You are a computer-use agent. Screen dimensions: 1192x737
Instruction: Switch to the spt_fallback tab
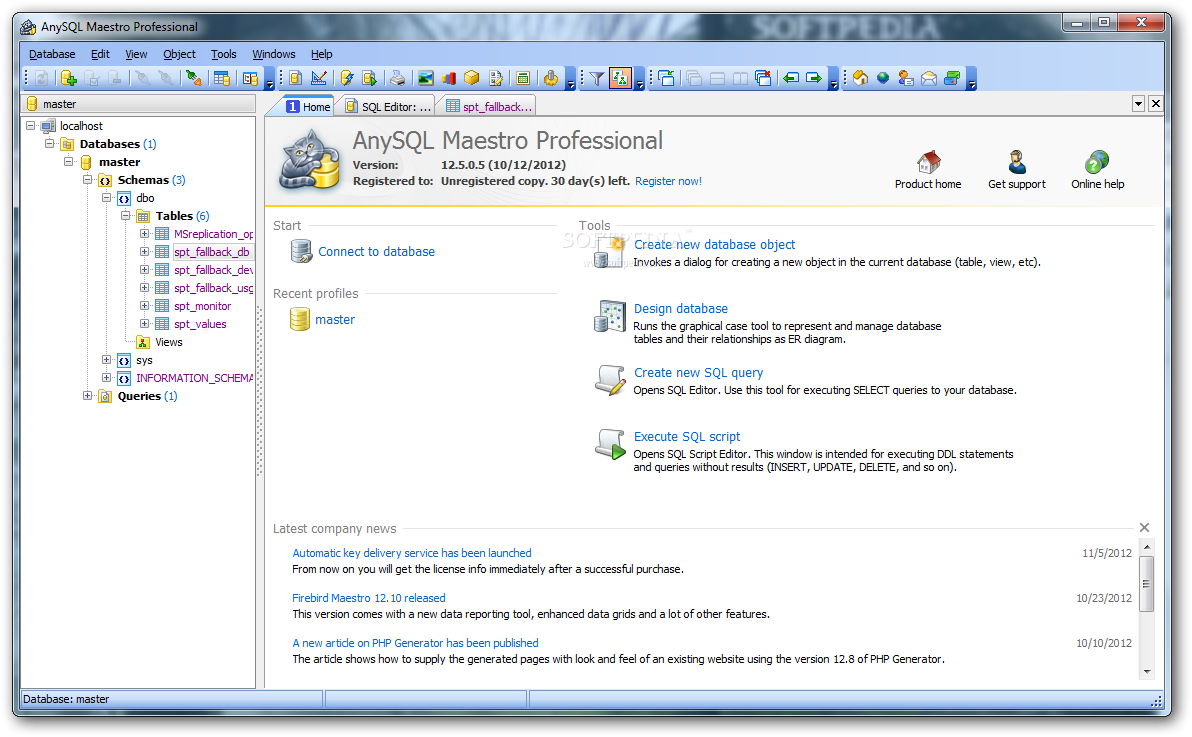pos(489,106)
